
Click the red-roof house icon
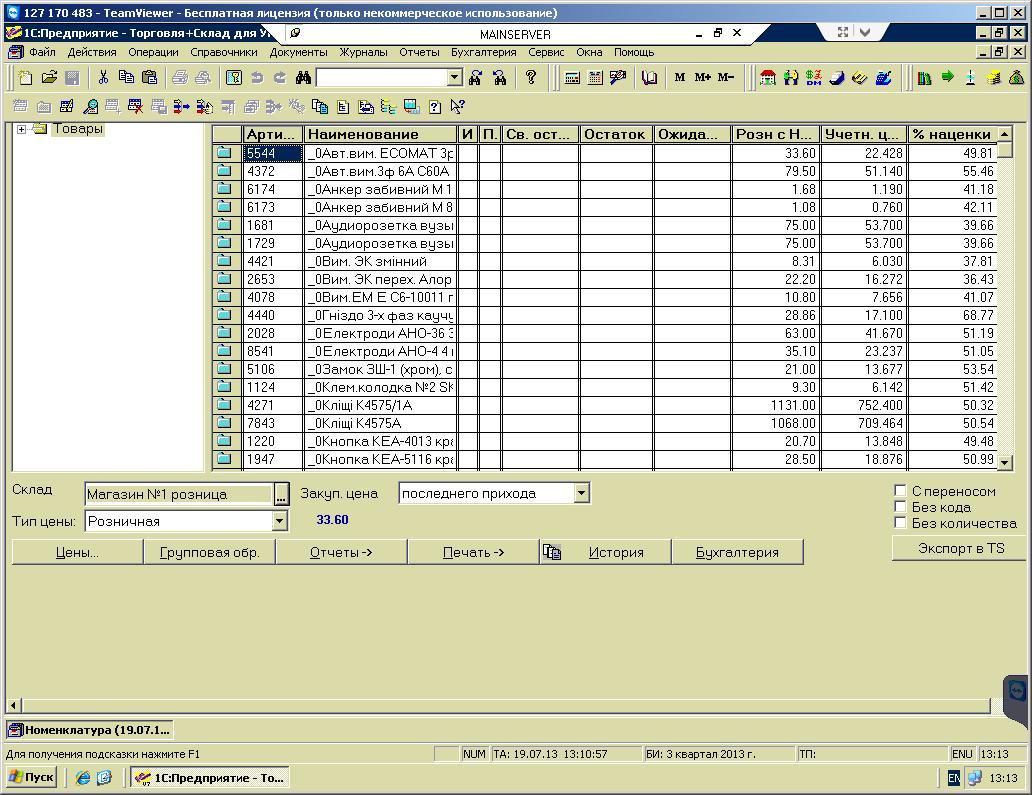tap(767, 78)
